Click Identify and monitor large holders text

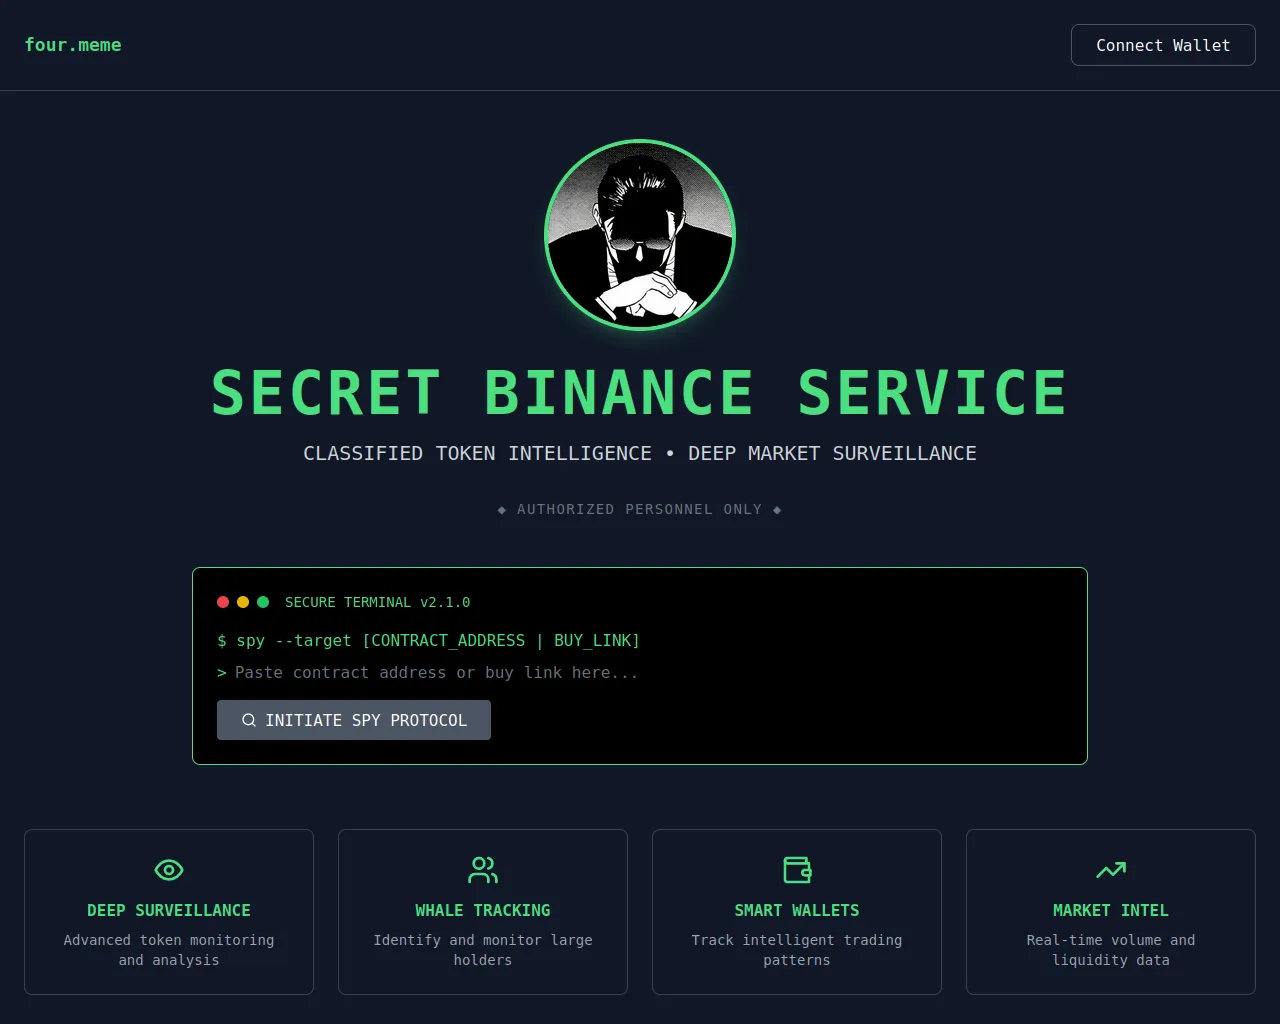[483, 950]
